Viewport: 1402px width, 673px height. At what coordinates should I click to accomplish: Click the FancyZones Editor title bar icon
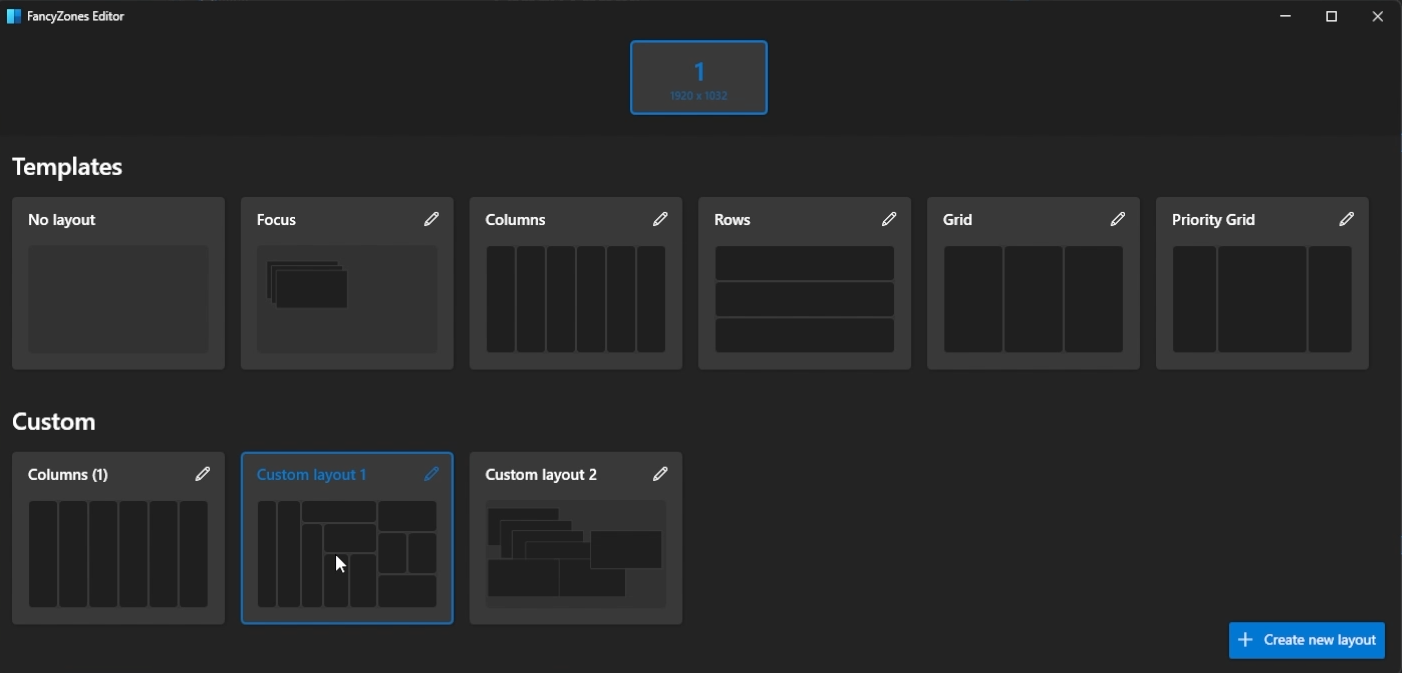tap(13, 15)
